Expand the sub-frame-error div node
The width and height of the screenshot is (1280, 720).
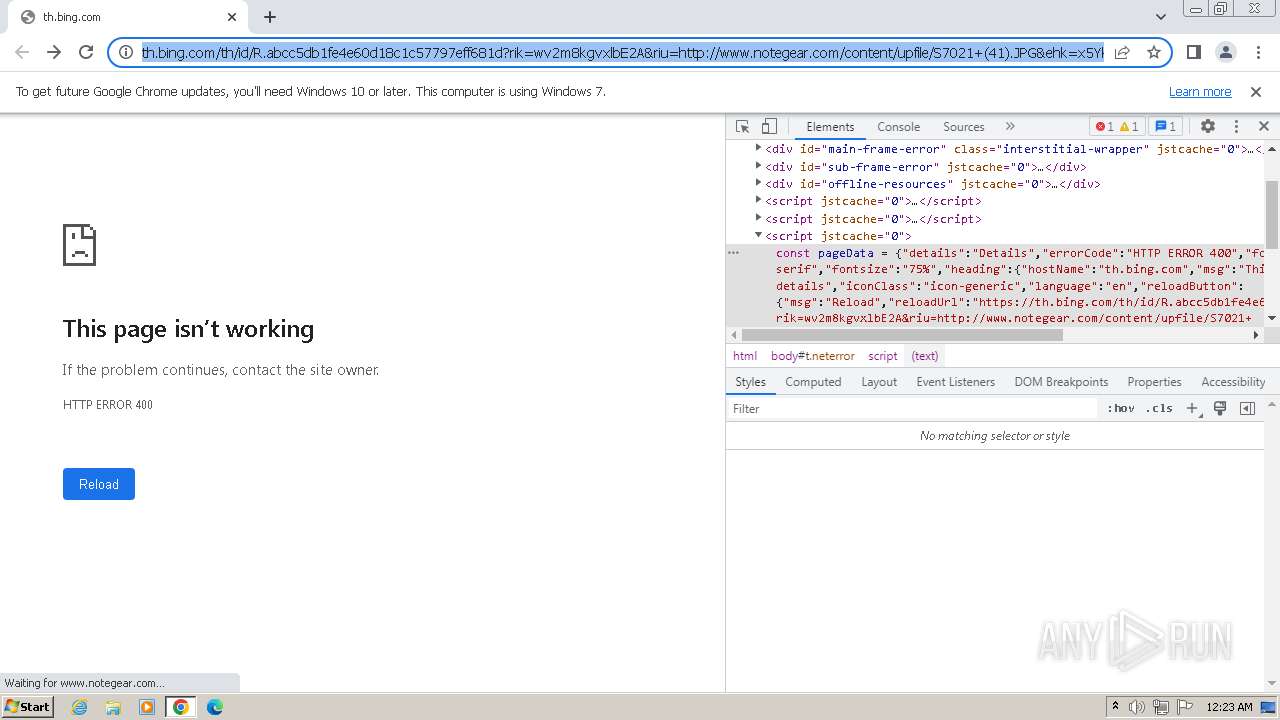point(758,166)
